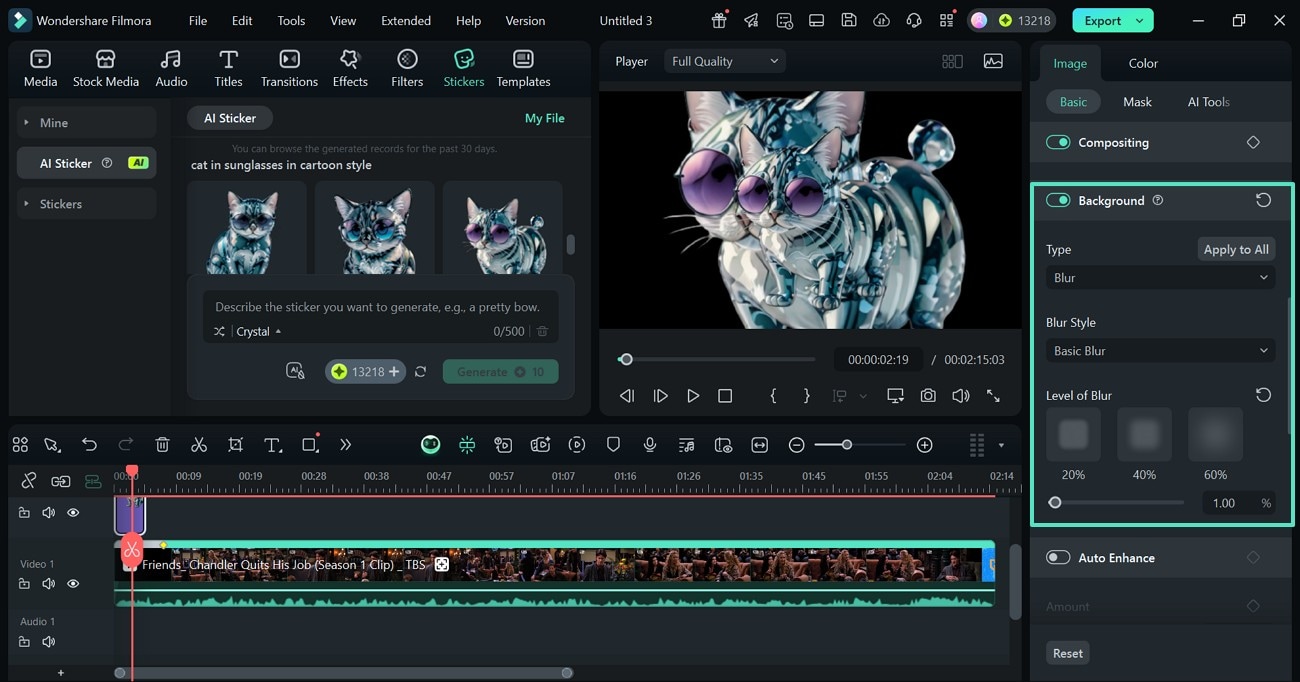Click the Undo arrow in timeline toolbar
The width and height of the screenshot is (1300, 682).
[90, 445]
